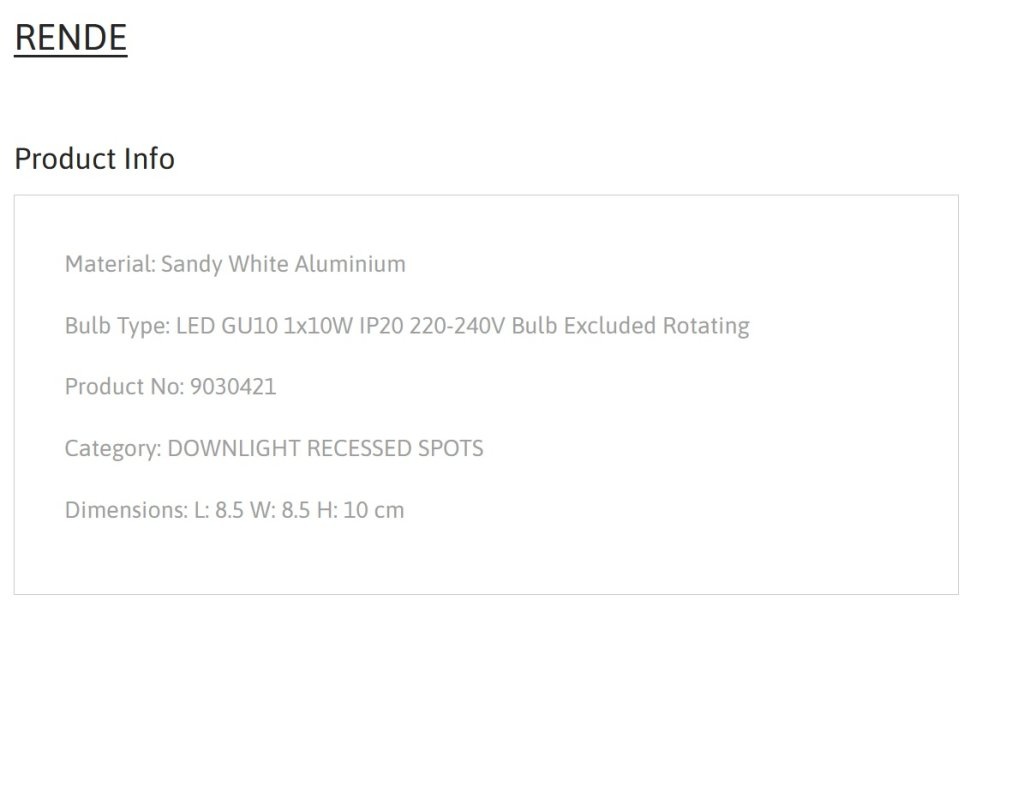Select the Material: Sandy White Aluminium line
1024x805 pixels.
click(235, 264)
